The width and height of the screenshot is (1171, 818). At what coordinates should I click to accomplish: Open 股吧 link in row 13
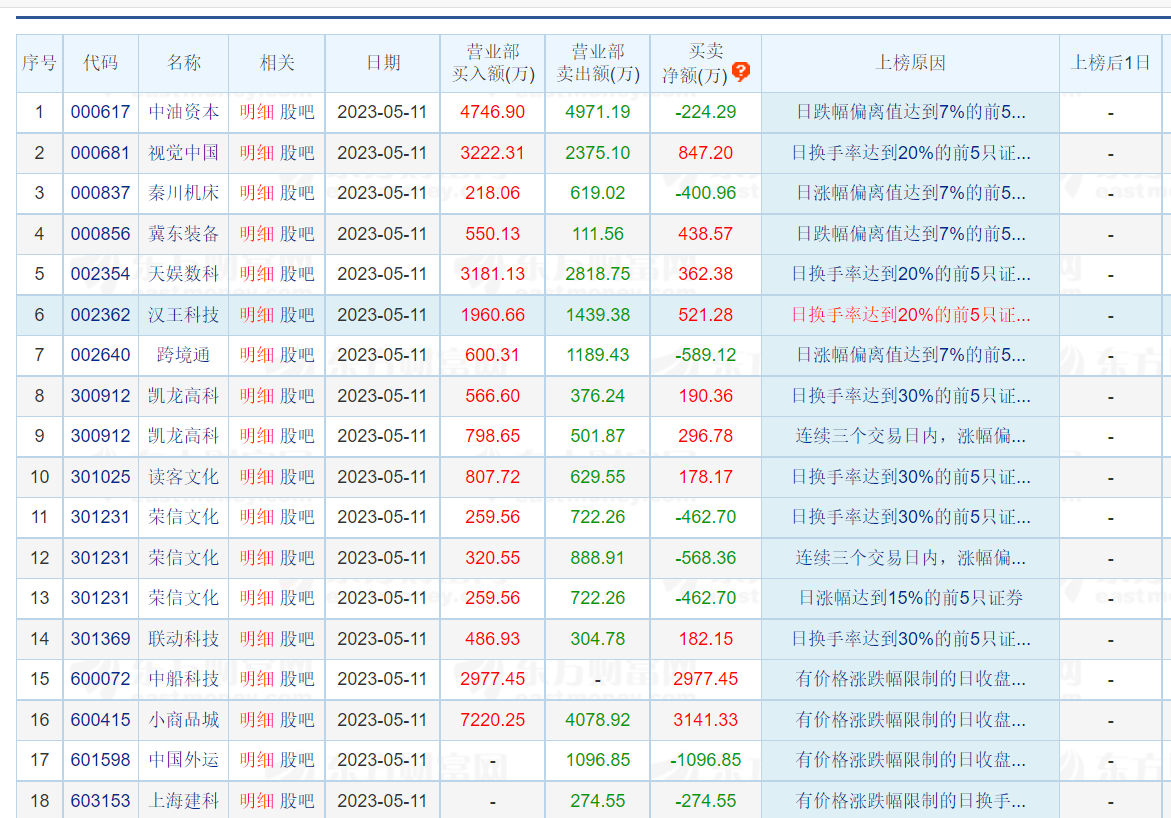point(297,598)
